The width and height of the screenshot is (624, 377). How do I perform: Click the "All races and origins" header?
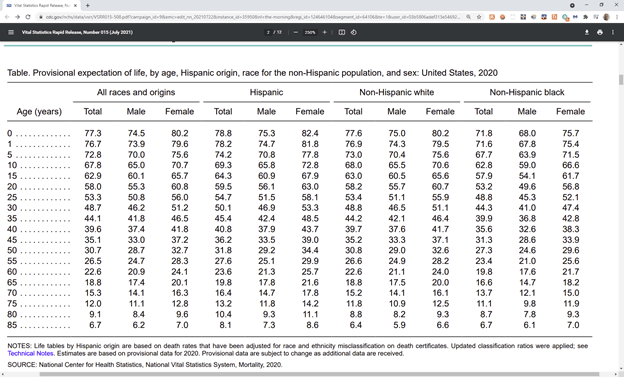click(x=136, y=92)
